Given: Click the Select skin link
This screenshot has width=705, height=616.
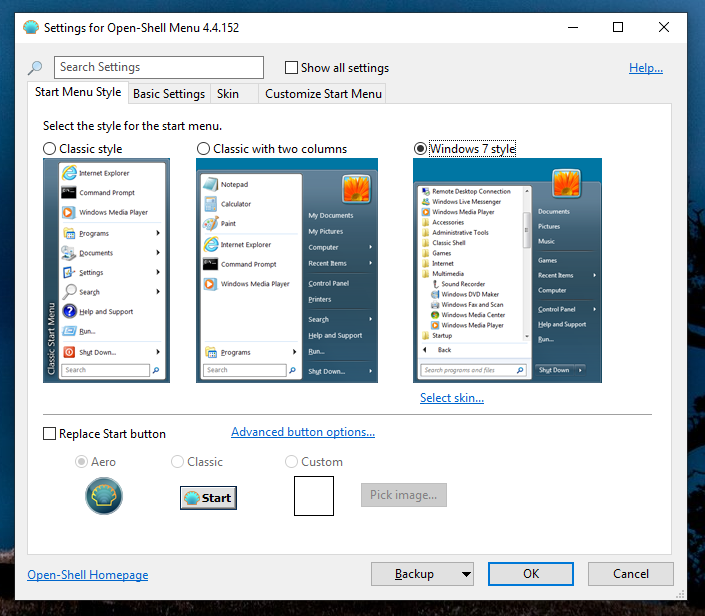Looking at the screenshot, I should coord(452,398).
